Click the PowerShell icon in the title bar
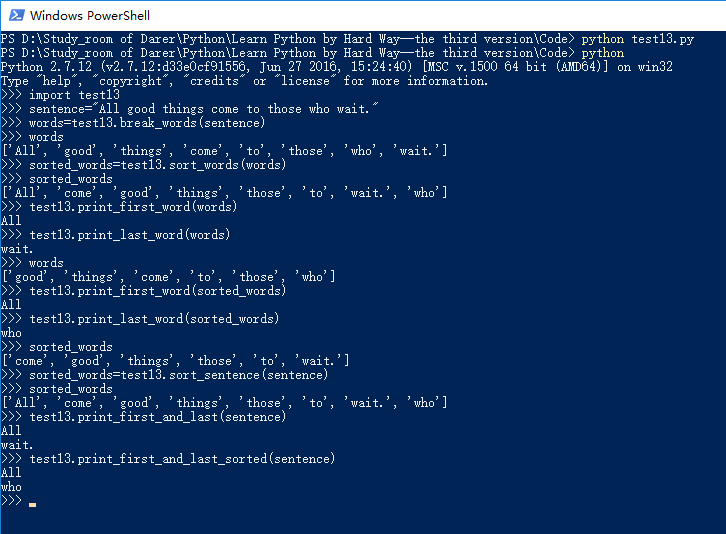This screenshot has width=726, height=534. (14, 15)
